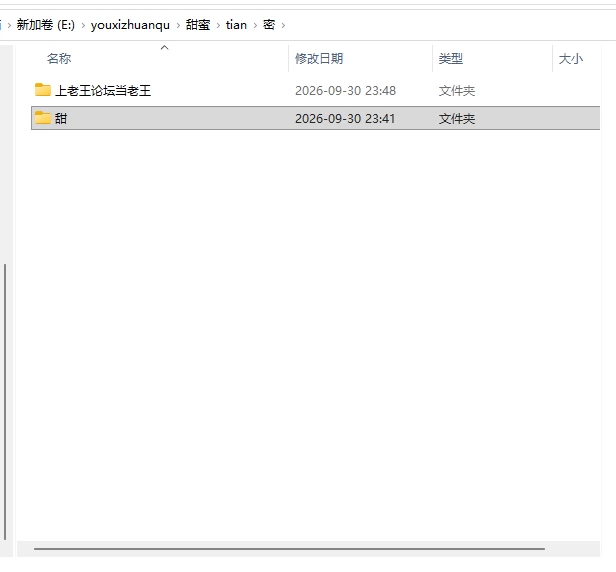616x572 pixels.
Task: Click the sort arrow above 名称
Action: click(x=165, y=48)
